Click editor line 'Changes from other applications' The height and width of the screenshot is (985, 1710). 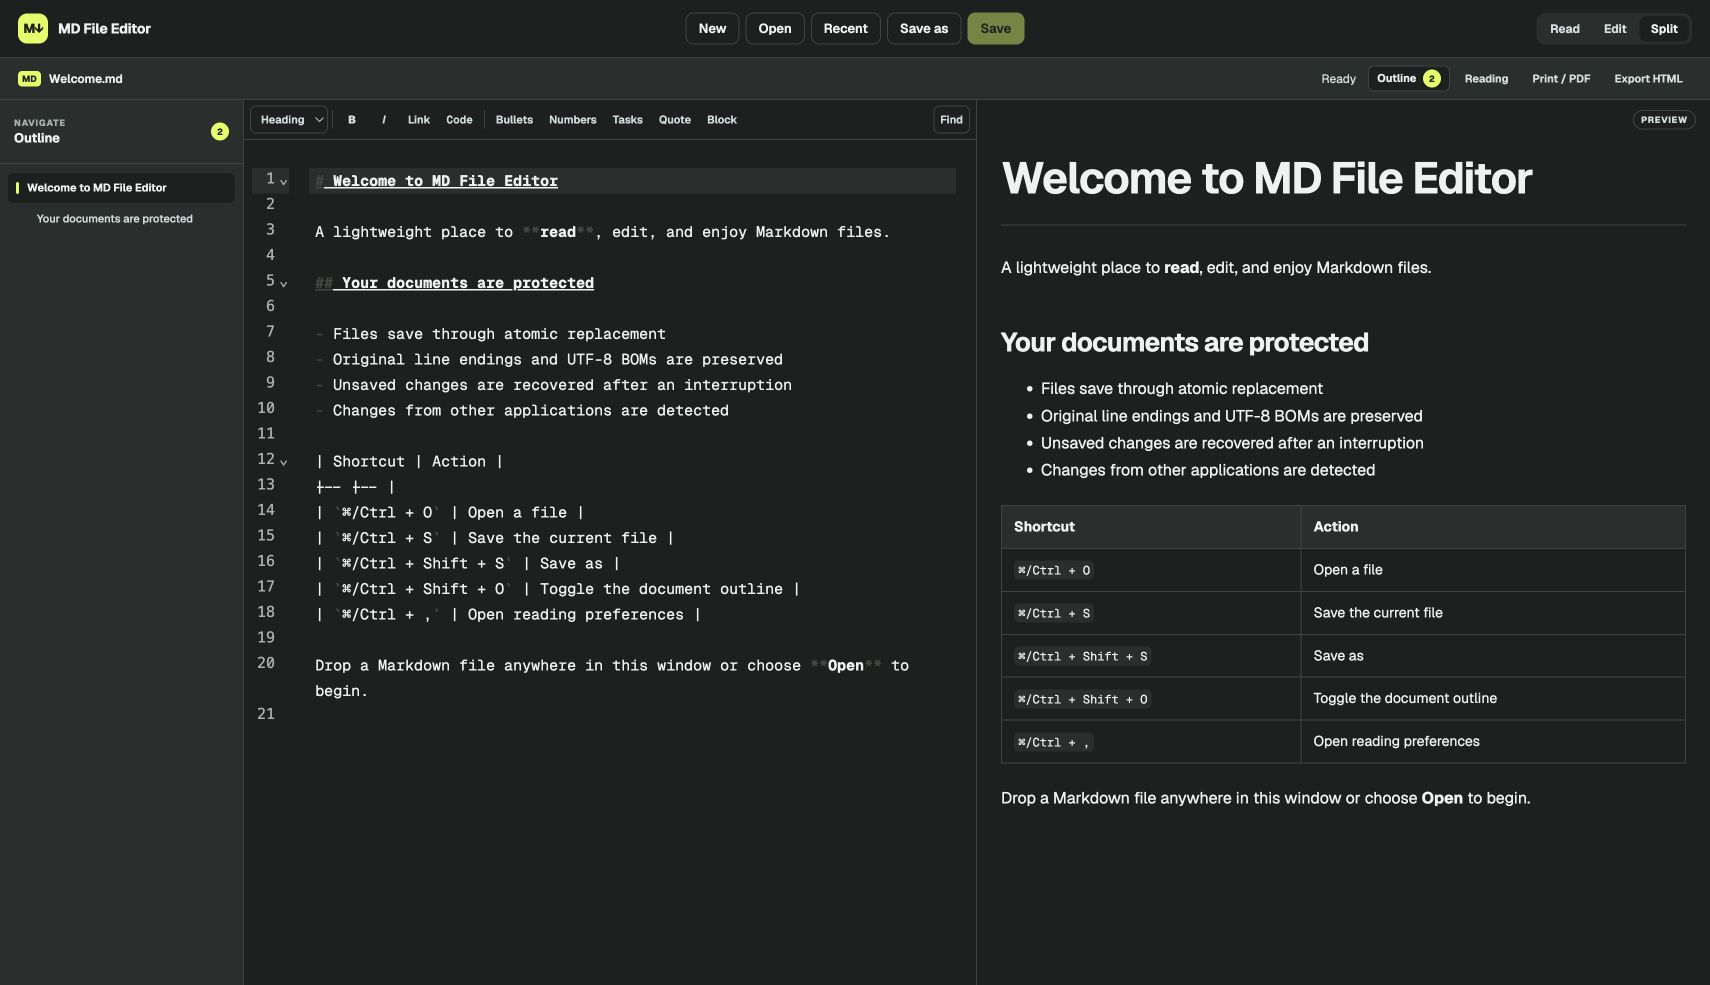tap(522, 411)
